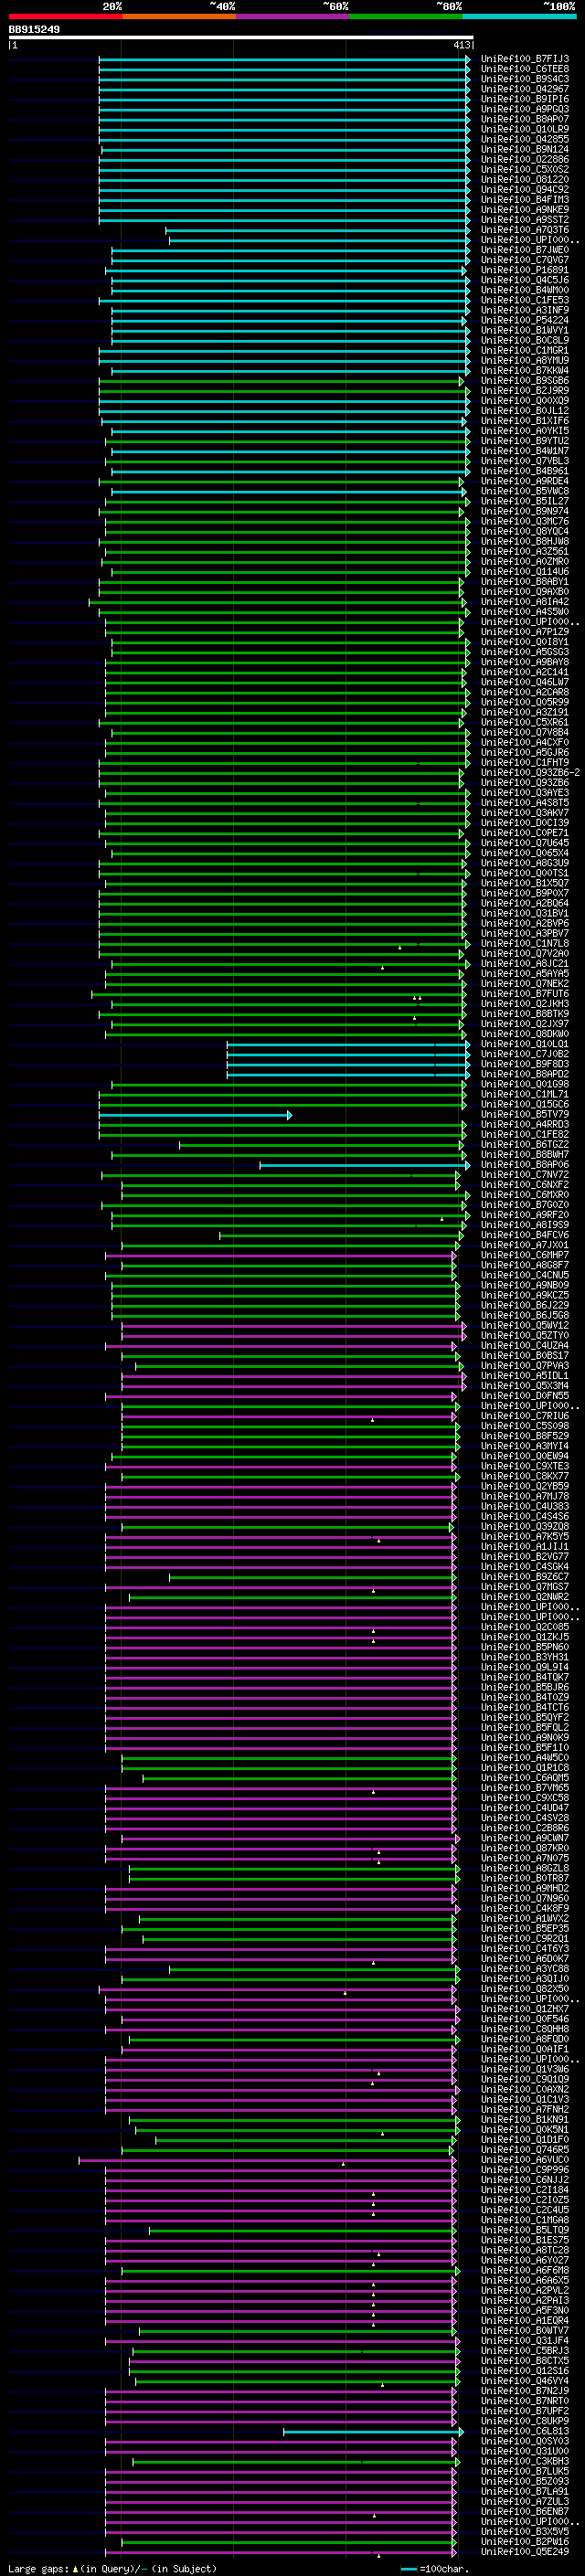The height and width of the screenshot is (2576, 585).
Task: Select the UniRef100_A8G8F7 label
Action: coord(525,1265)
